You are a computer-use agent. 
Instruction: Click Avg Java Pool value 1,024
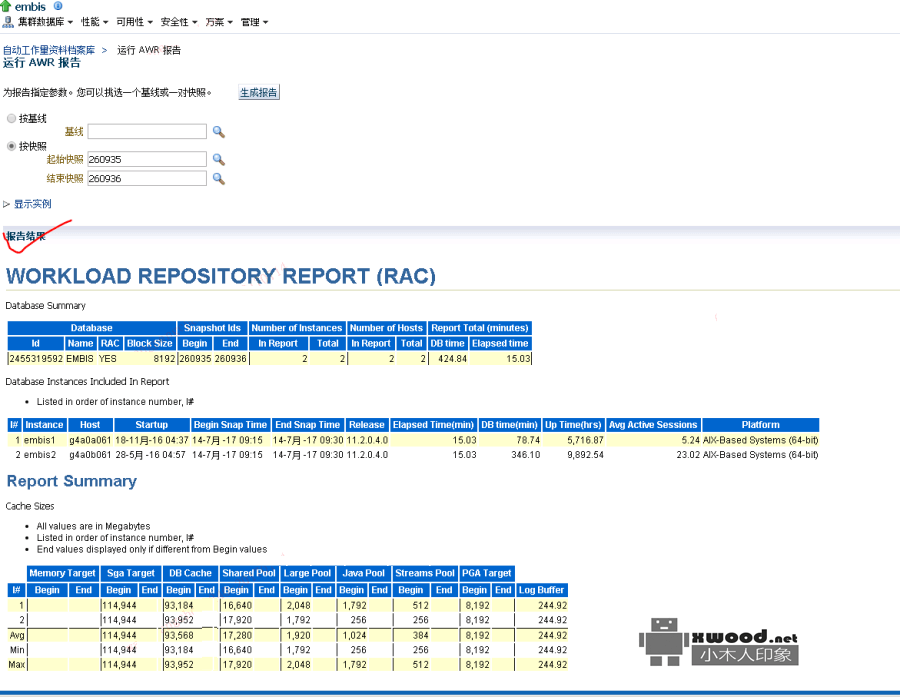(x=355, y=636)
